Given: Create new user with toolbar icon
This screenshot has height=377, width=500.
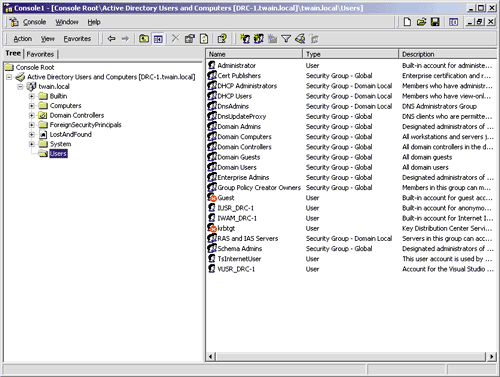Looking at the screenshot, I should 245,39.
